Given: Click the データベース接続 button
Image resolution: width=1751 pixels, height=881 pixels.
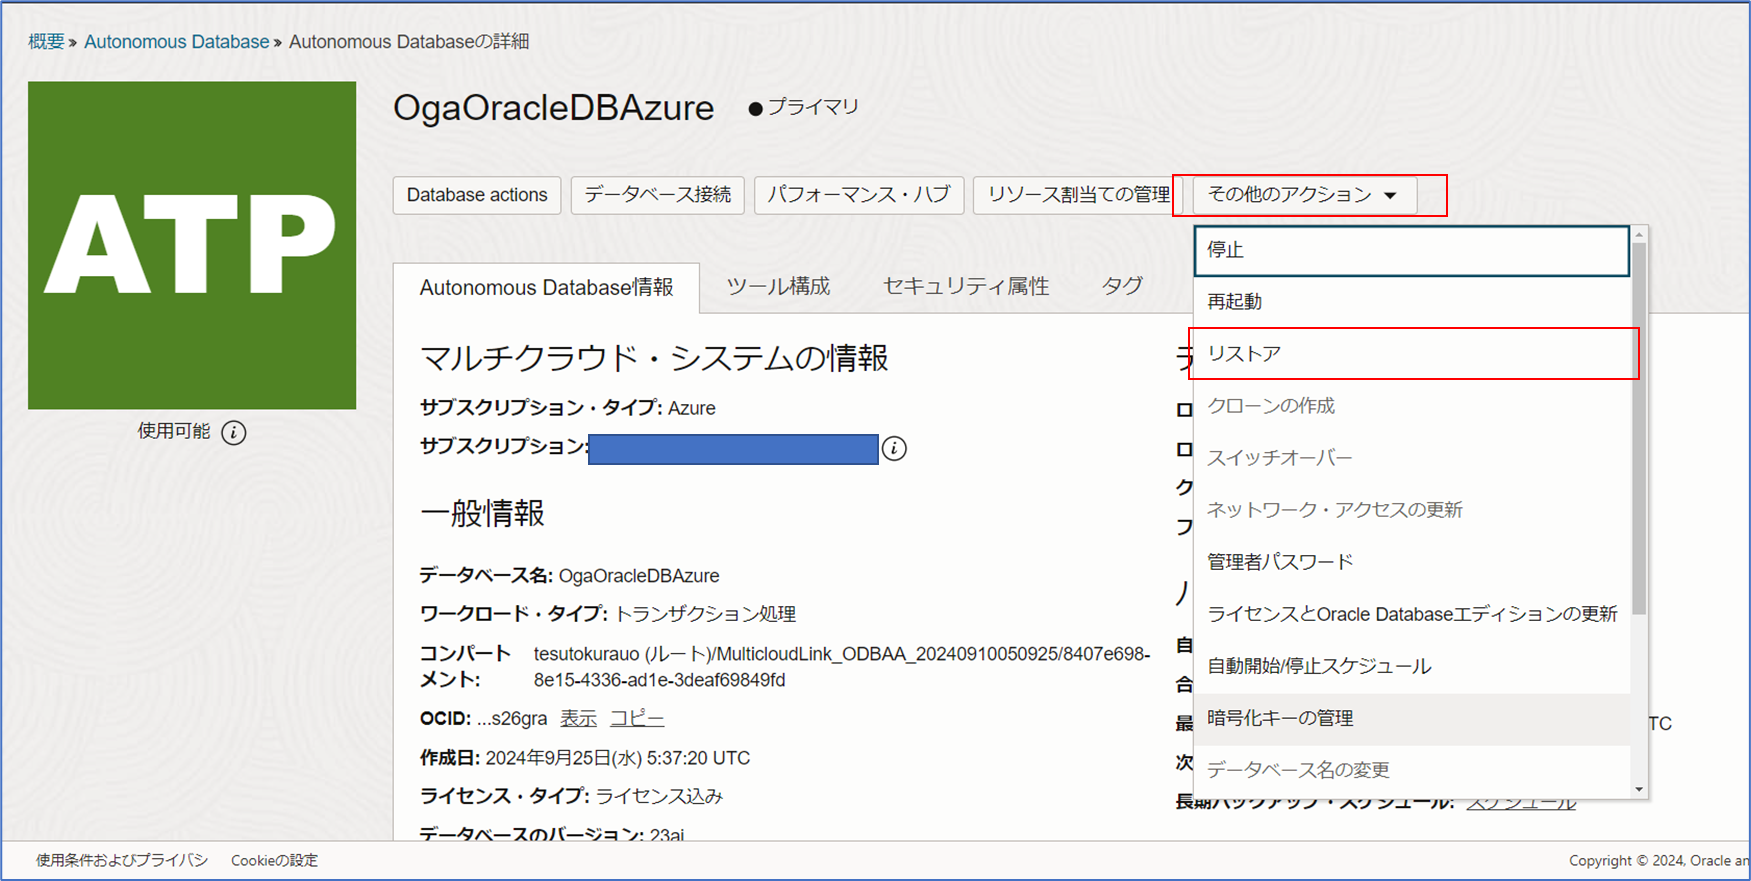Looking at the screenshot, I should (658, 195).
